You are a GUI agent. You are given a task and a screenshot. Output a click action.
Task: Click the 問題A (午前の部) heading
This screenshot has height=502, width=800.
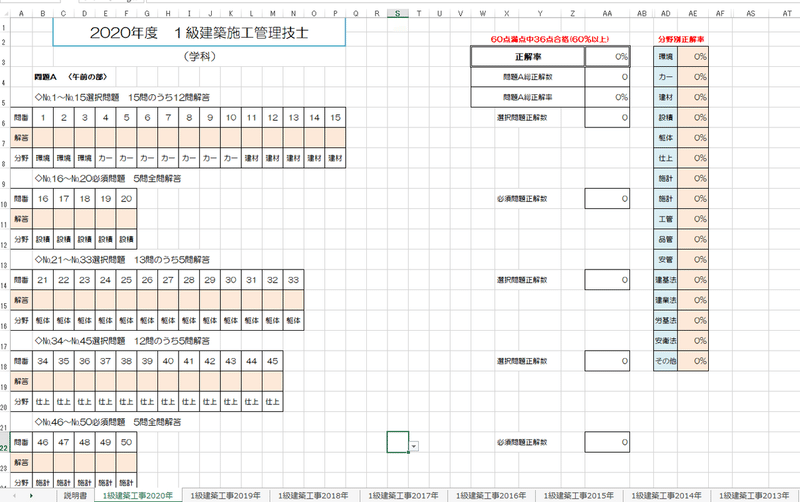(x=70, y=77)
